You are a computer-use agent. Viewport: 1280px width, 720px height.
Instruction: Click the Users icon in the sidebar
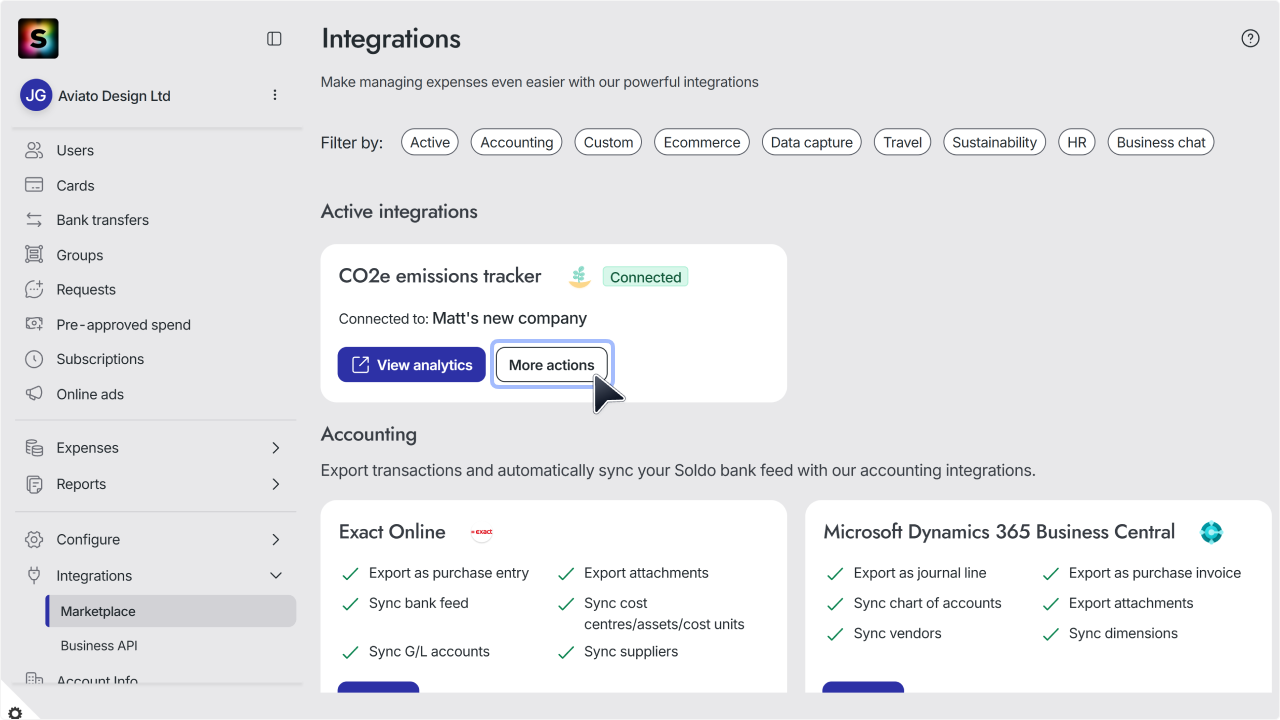(34, 150)
